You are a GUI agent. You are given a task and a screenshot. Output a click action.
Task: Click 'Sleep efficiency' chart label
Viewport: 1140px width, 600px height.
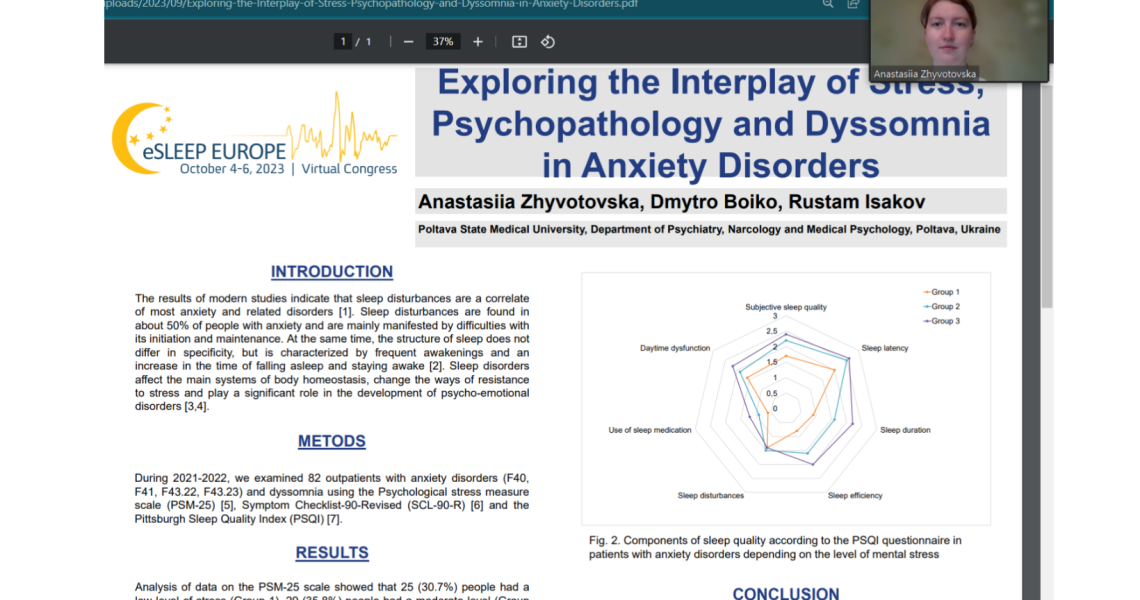854,496
